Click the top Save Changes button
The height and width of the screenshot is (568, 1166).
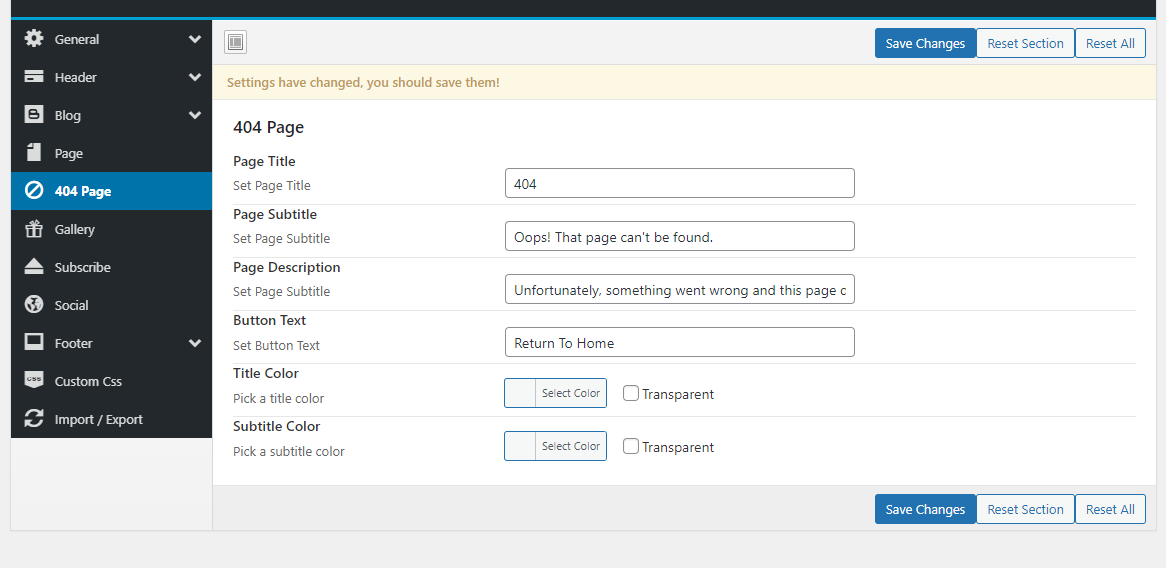point(925,43)
